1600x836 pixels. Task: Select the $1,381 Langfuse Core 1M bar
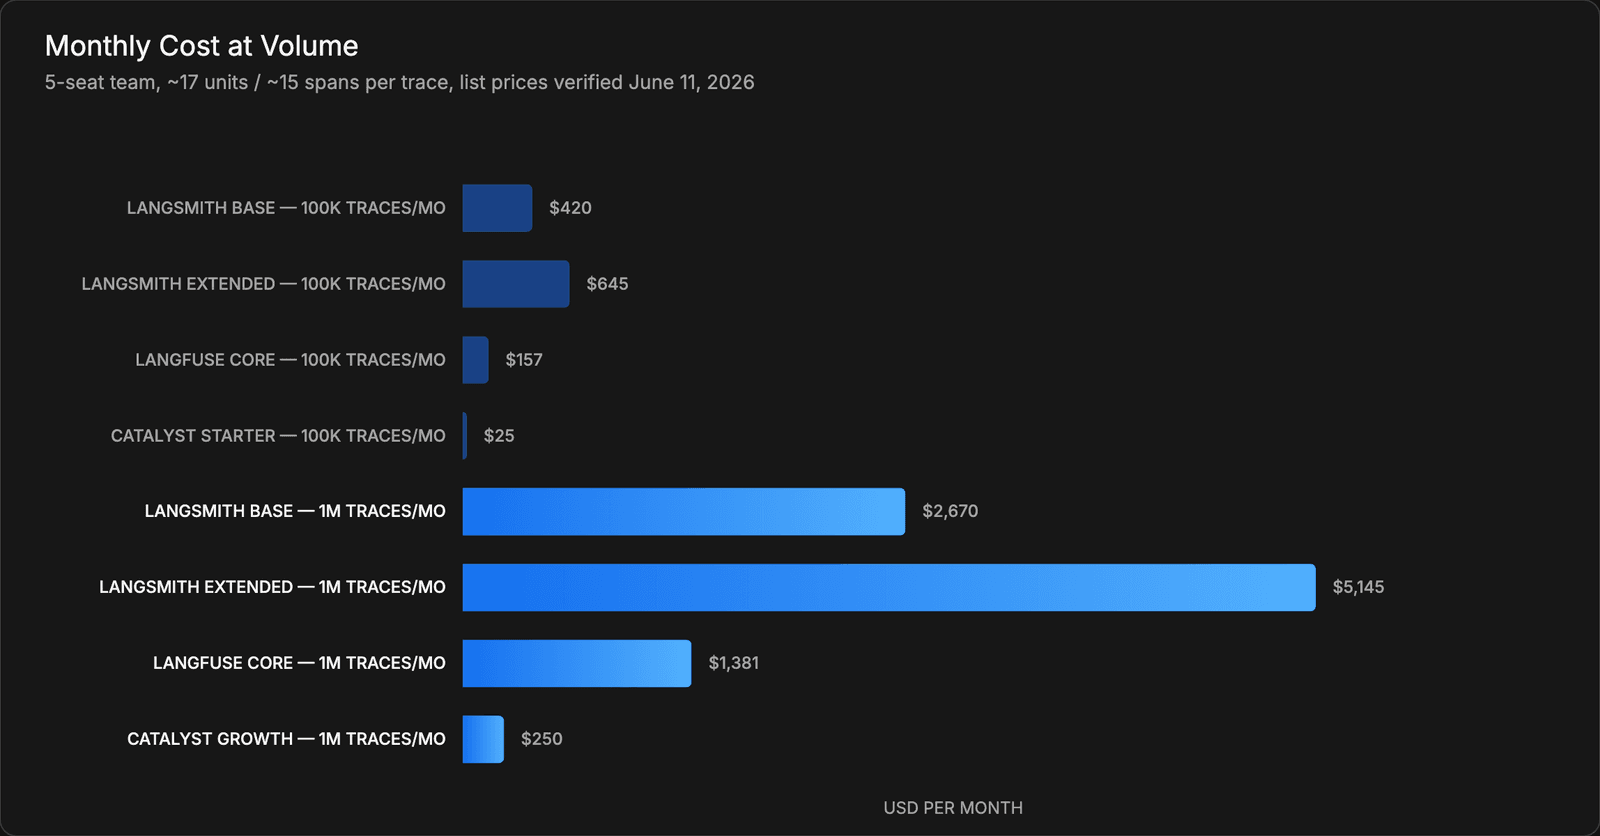(577, 663)
